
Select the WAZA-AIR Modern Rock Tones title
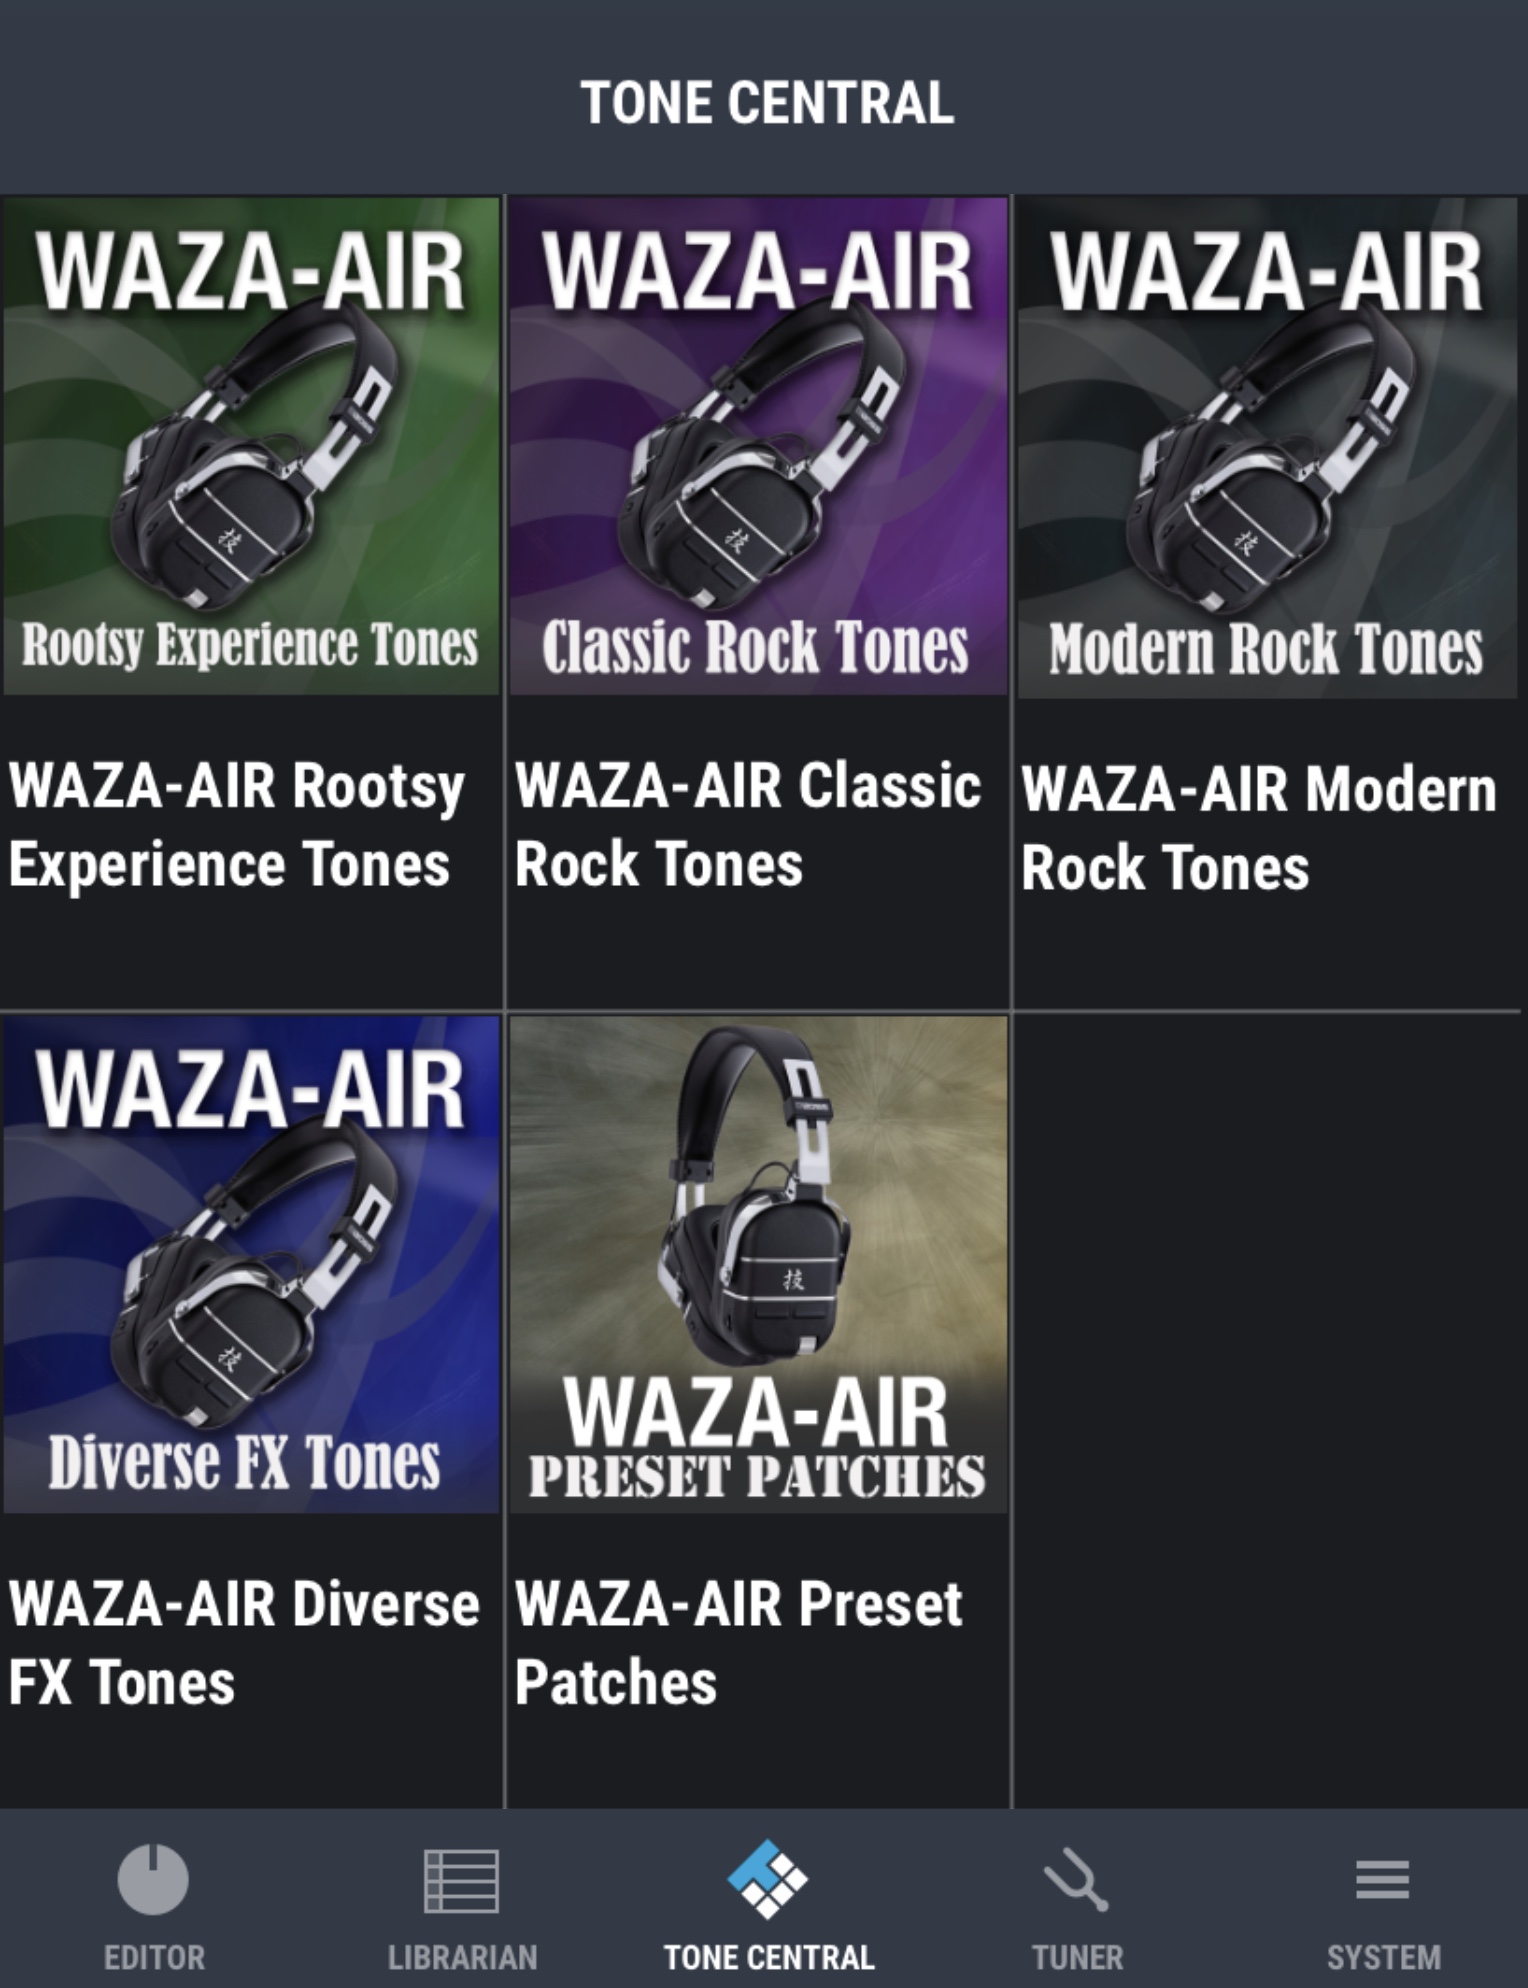(x=1259, y=828)
